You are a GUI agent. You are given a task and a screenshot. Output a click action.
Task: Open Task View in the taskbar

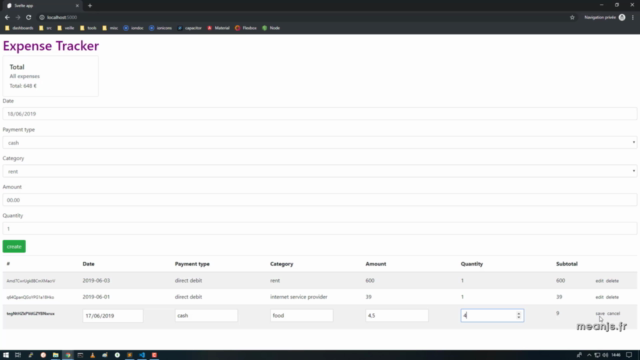coord(18,355)
